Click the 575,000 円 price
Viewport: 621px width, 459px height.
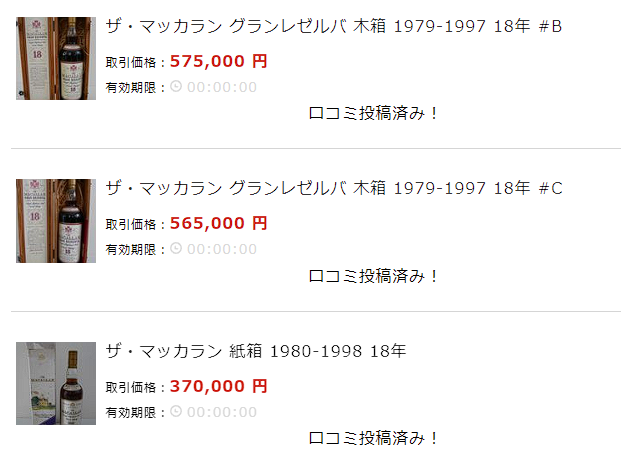(219, 61)
